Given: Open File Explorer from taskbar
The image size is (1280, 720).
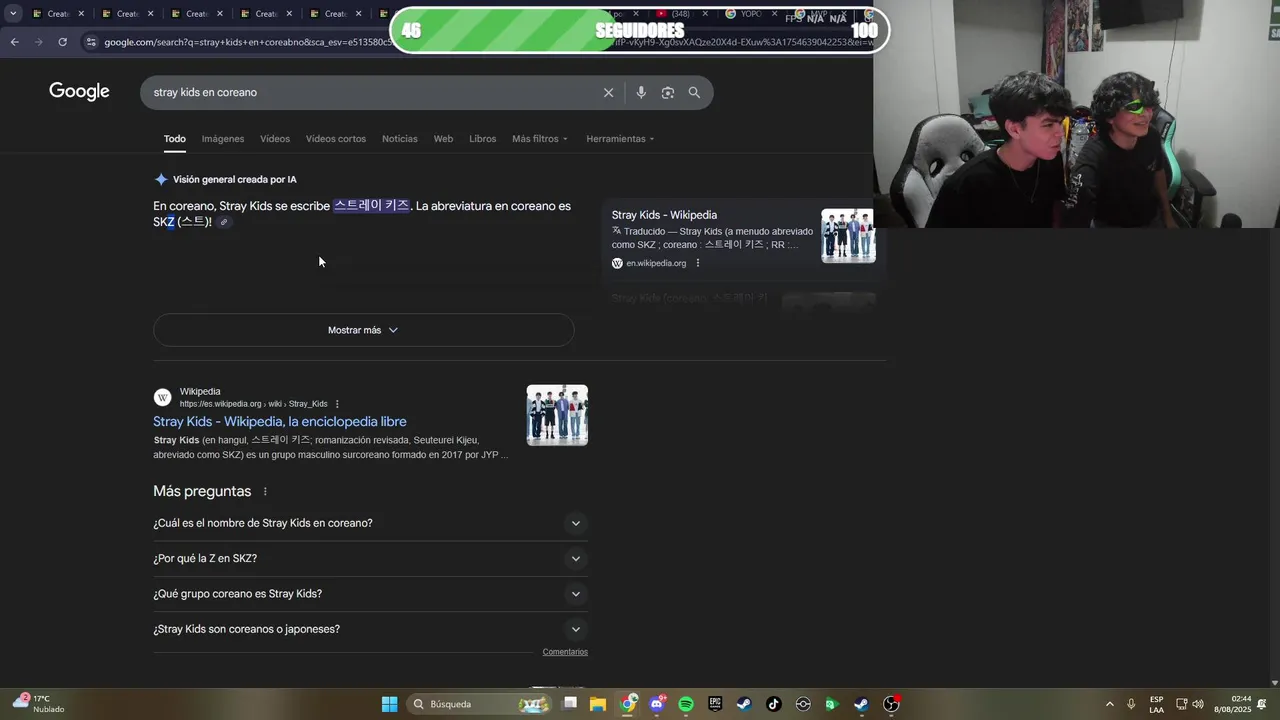Looking at the screenshot, I should 598,704.
